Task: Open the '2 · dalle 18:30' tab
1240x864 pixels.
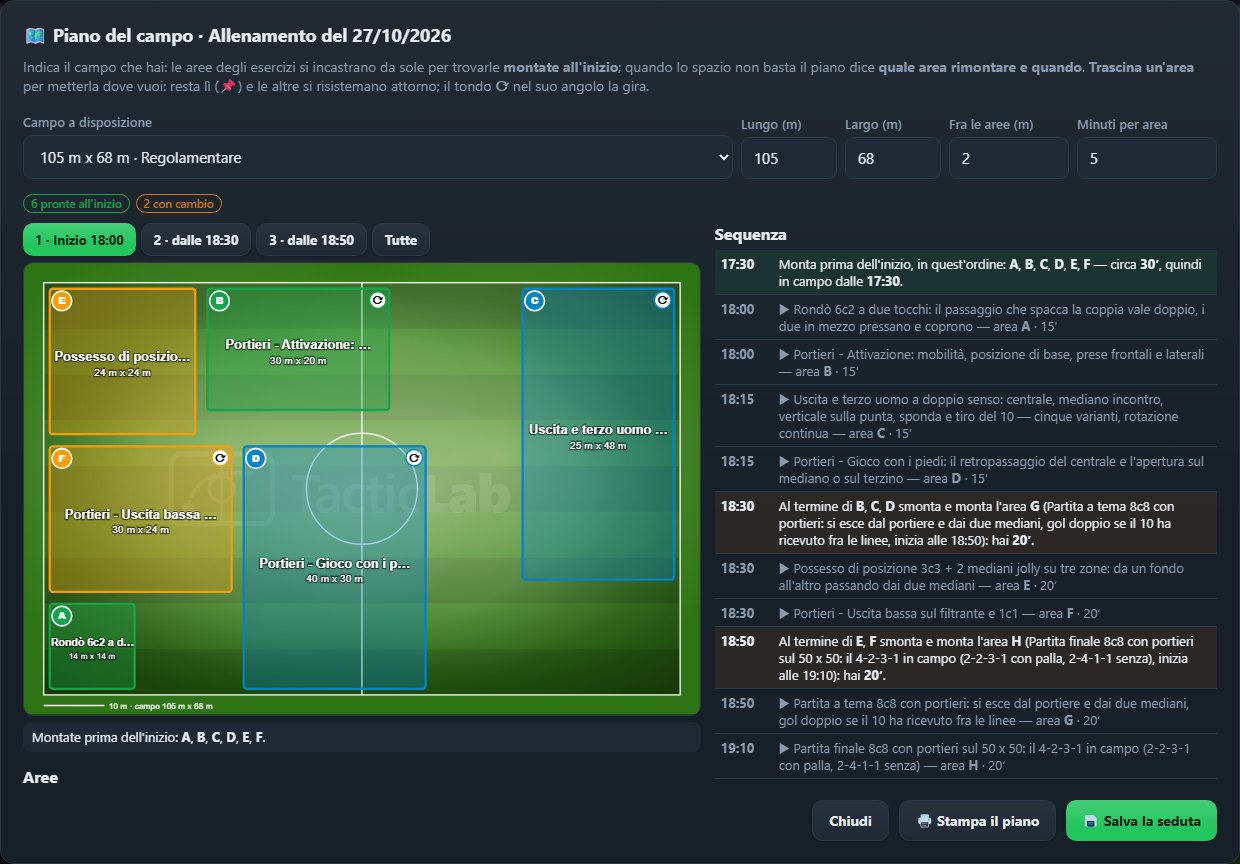Action: pyautogui.click(x=196, y=240)
